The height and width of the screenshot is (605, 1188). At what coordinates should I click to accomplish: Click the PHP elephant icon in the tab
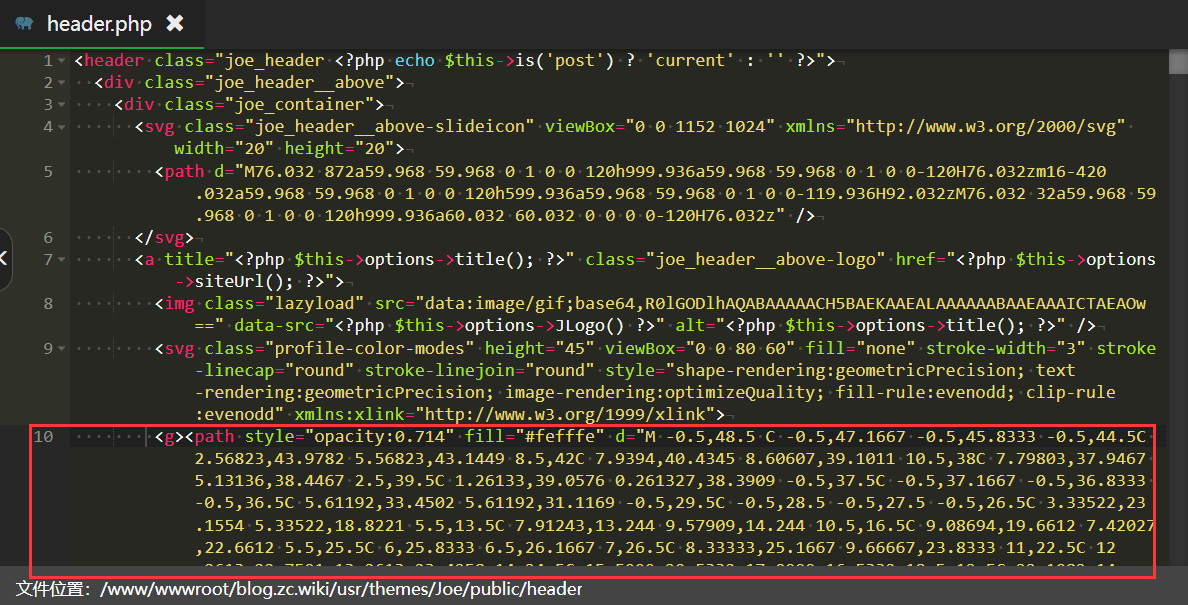[x=24, y=23]
